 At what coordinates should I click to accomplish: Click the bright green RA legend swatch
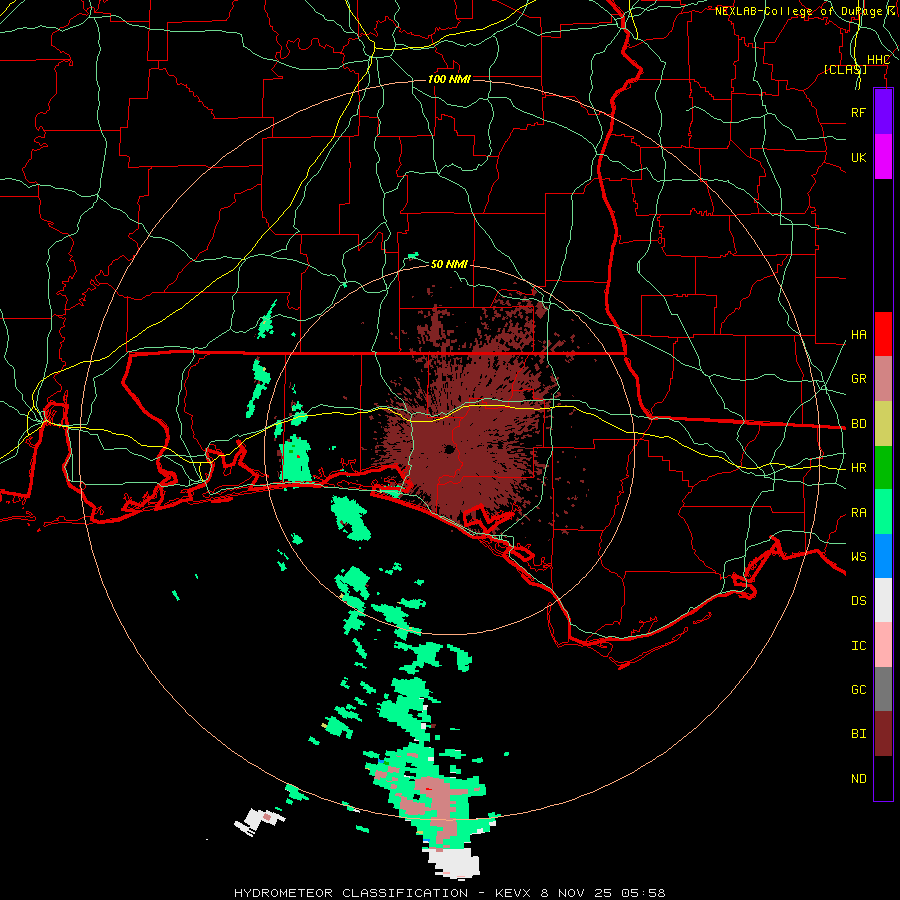883,512
